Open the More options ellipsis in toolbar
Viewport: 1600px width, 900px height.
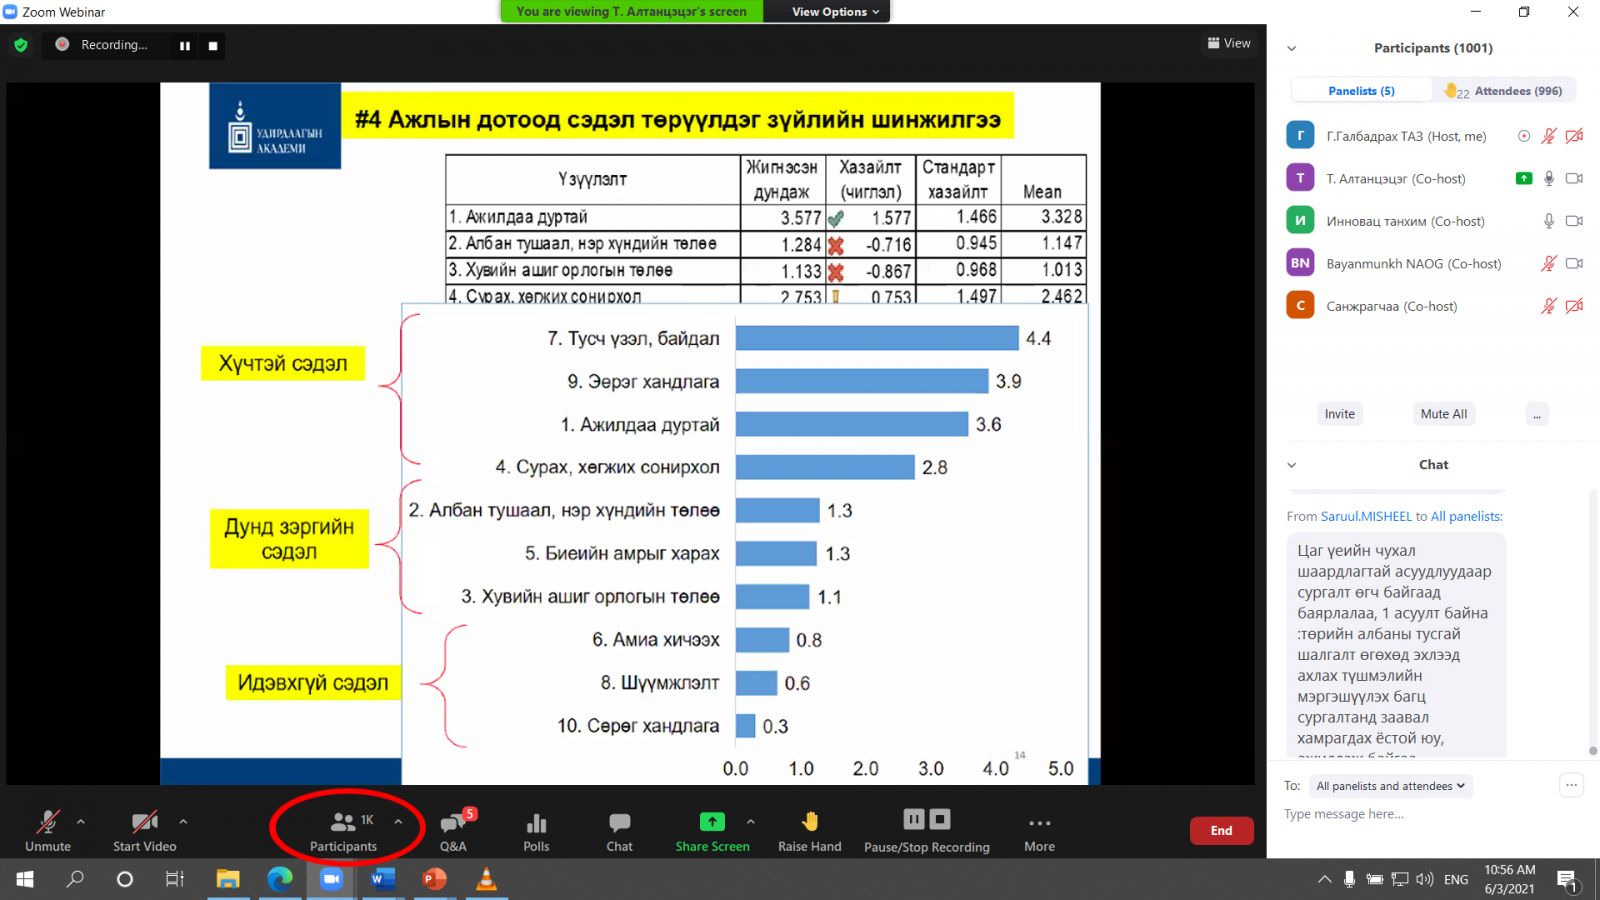coord(1039,823)
